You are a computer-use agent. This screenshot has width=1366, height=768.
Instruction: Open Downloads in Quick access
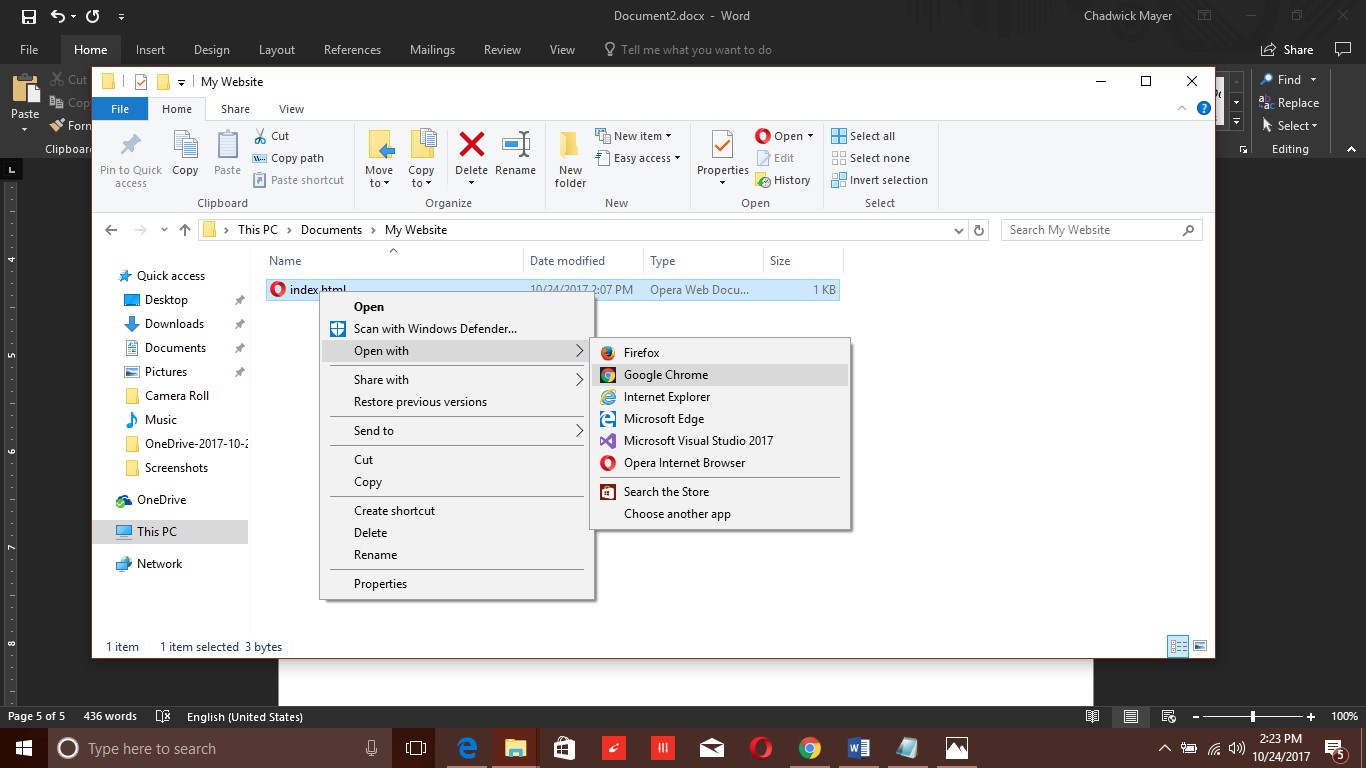click(174, 324)
